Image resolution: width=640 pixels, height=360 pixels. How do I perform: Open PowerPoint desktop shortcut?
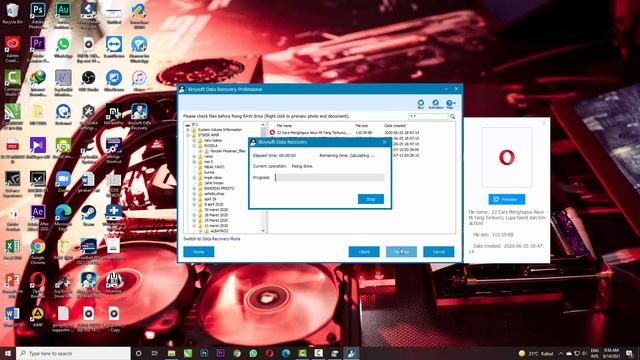tap(12, 285)
